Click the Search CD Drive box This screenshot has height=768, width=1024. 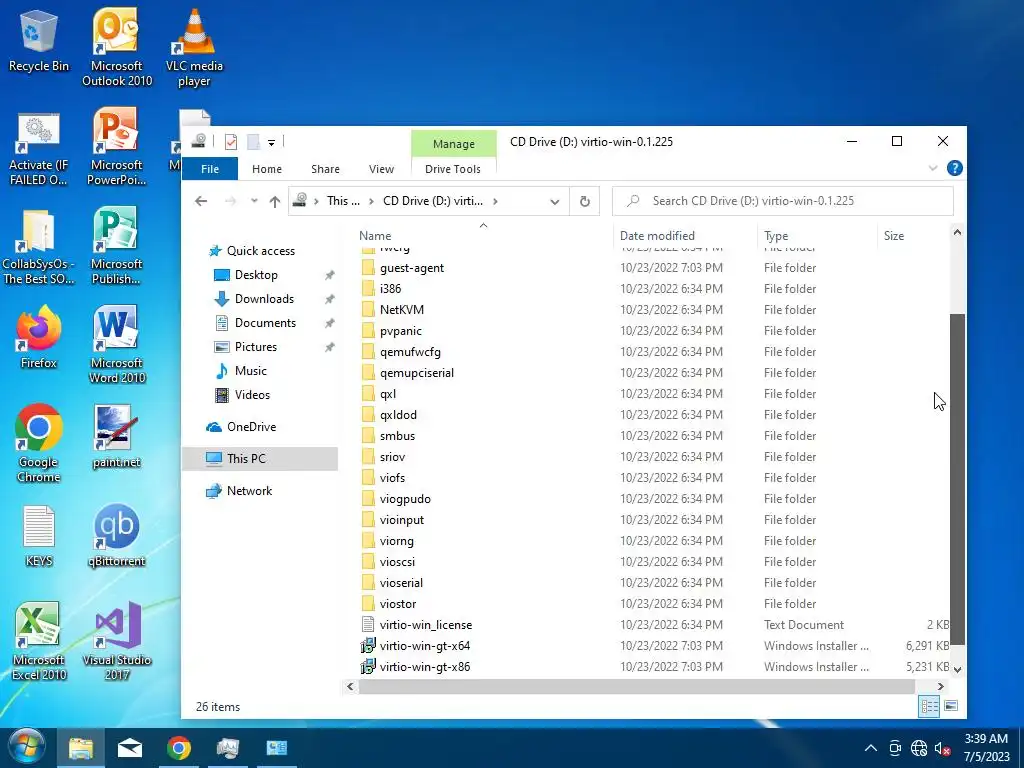pos(782,201)
